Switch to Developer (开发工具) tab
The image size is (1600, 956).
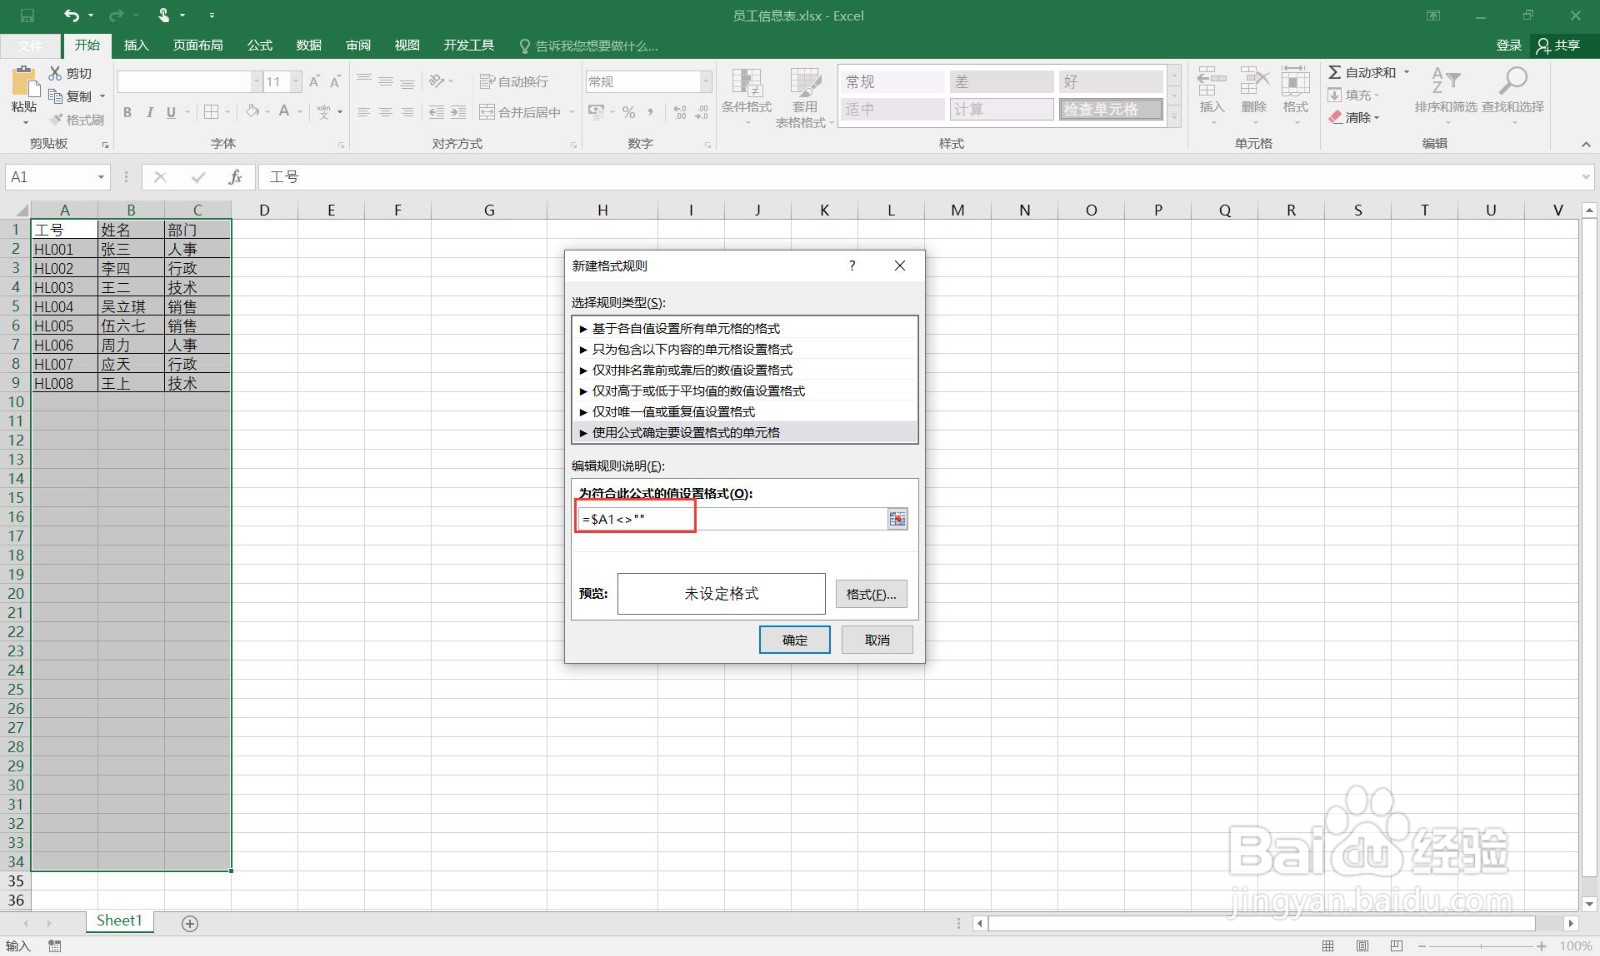[x=469, y=45]
